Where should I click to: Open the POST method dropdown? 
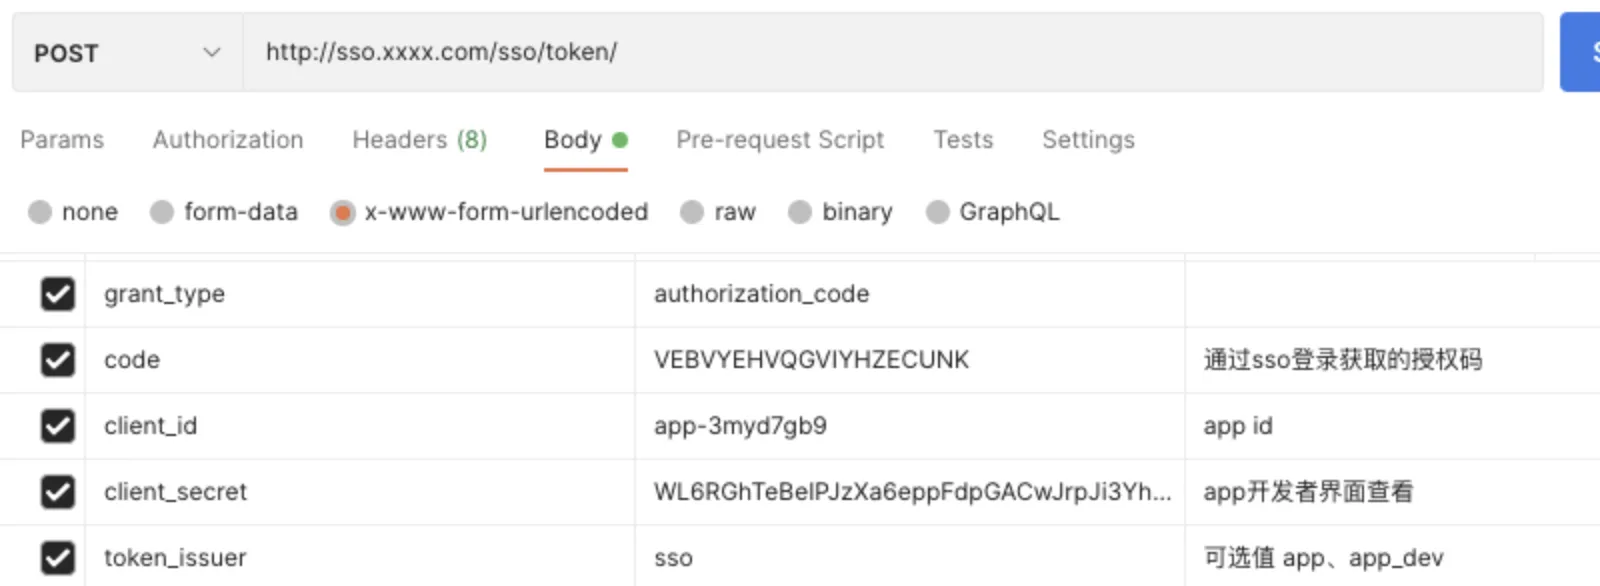pos(125,52)
